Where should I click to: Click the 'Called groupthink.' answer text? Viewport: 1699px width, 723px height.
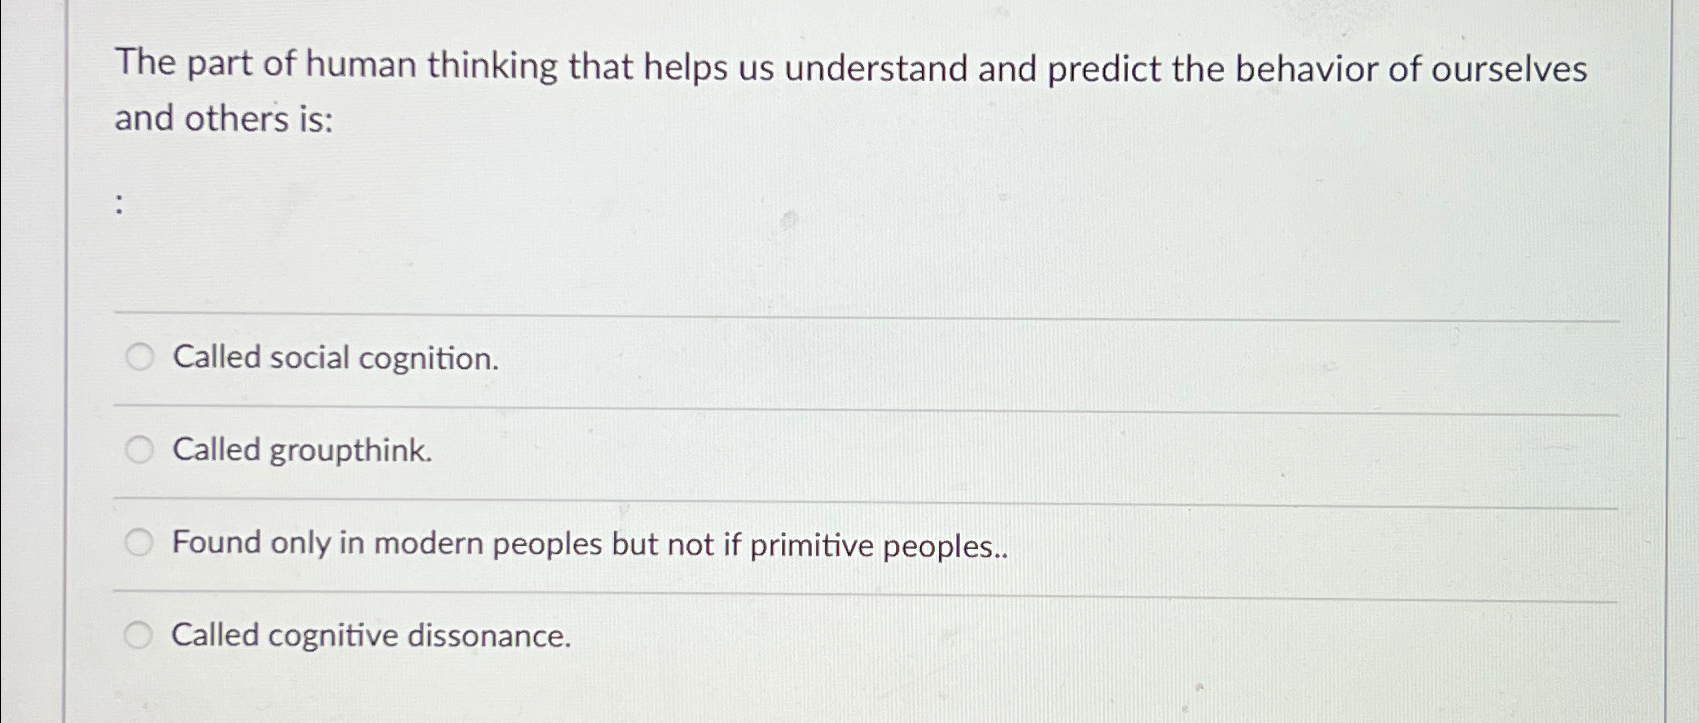pyautogui.click(x=301, y=450)
